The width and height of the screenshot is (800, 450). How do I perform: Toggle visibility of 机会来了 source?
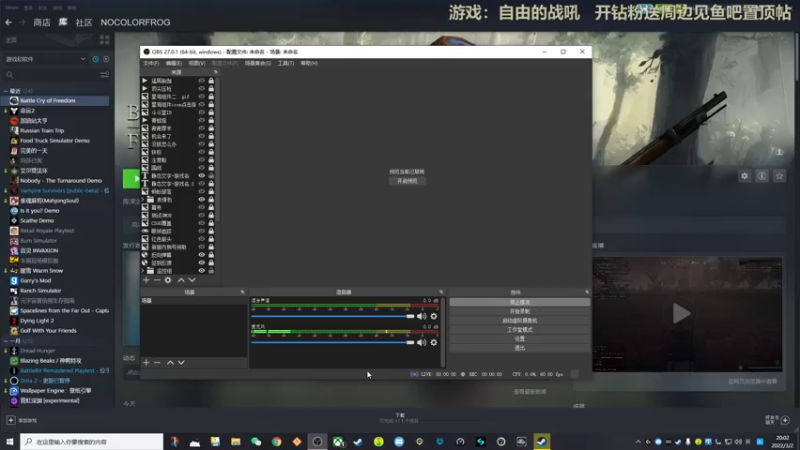(202, 136)
